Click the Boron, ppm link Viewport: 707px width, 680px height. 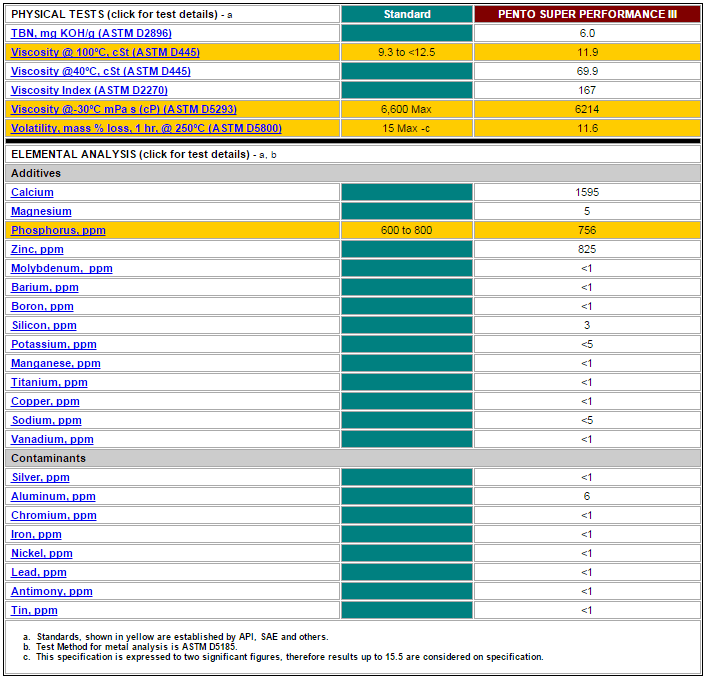coord(42,306)
